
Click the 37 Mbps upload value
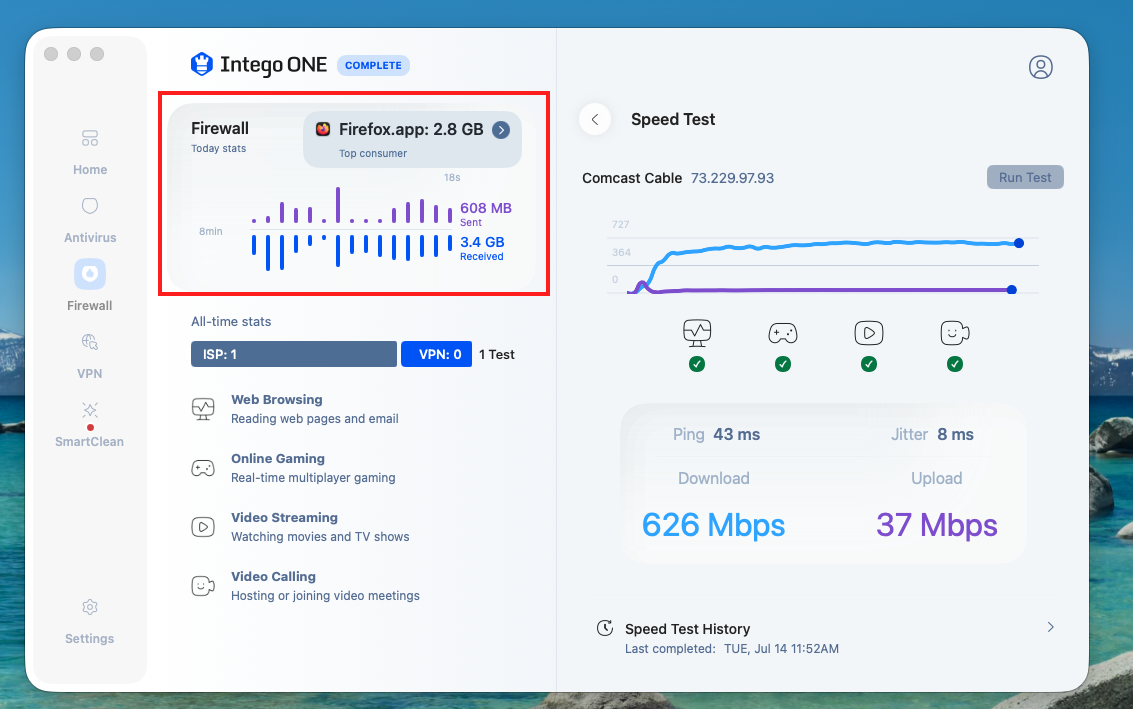pos(936,525)
